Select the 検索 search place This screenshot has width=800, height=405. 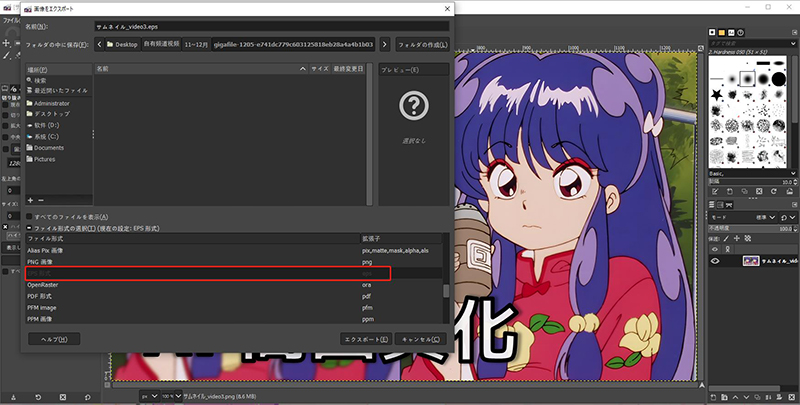click(x=40, y=80)
